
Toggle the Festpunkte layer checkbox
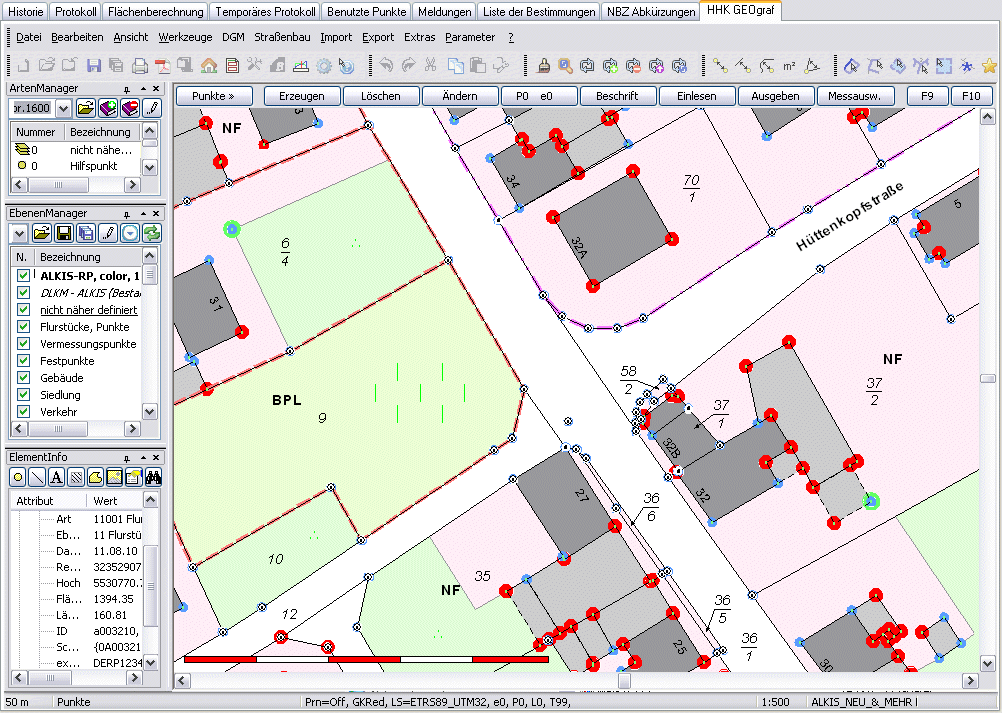24,361
